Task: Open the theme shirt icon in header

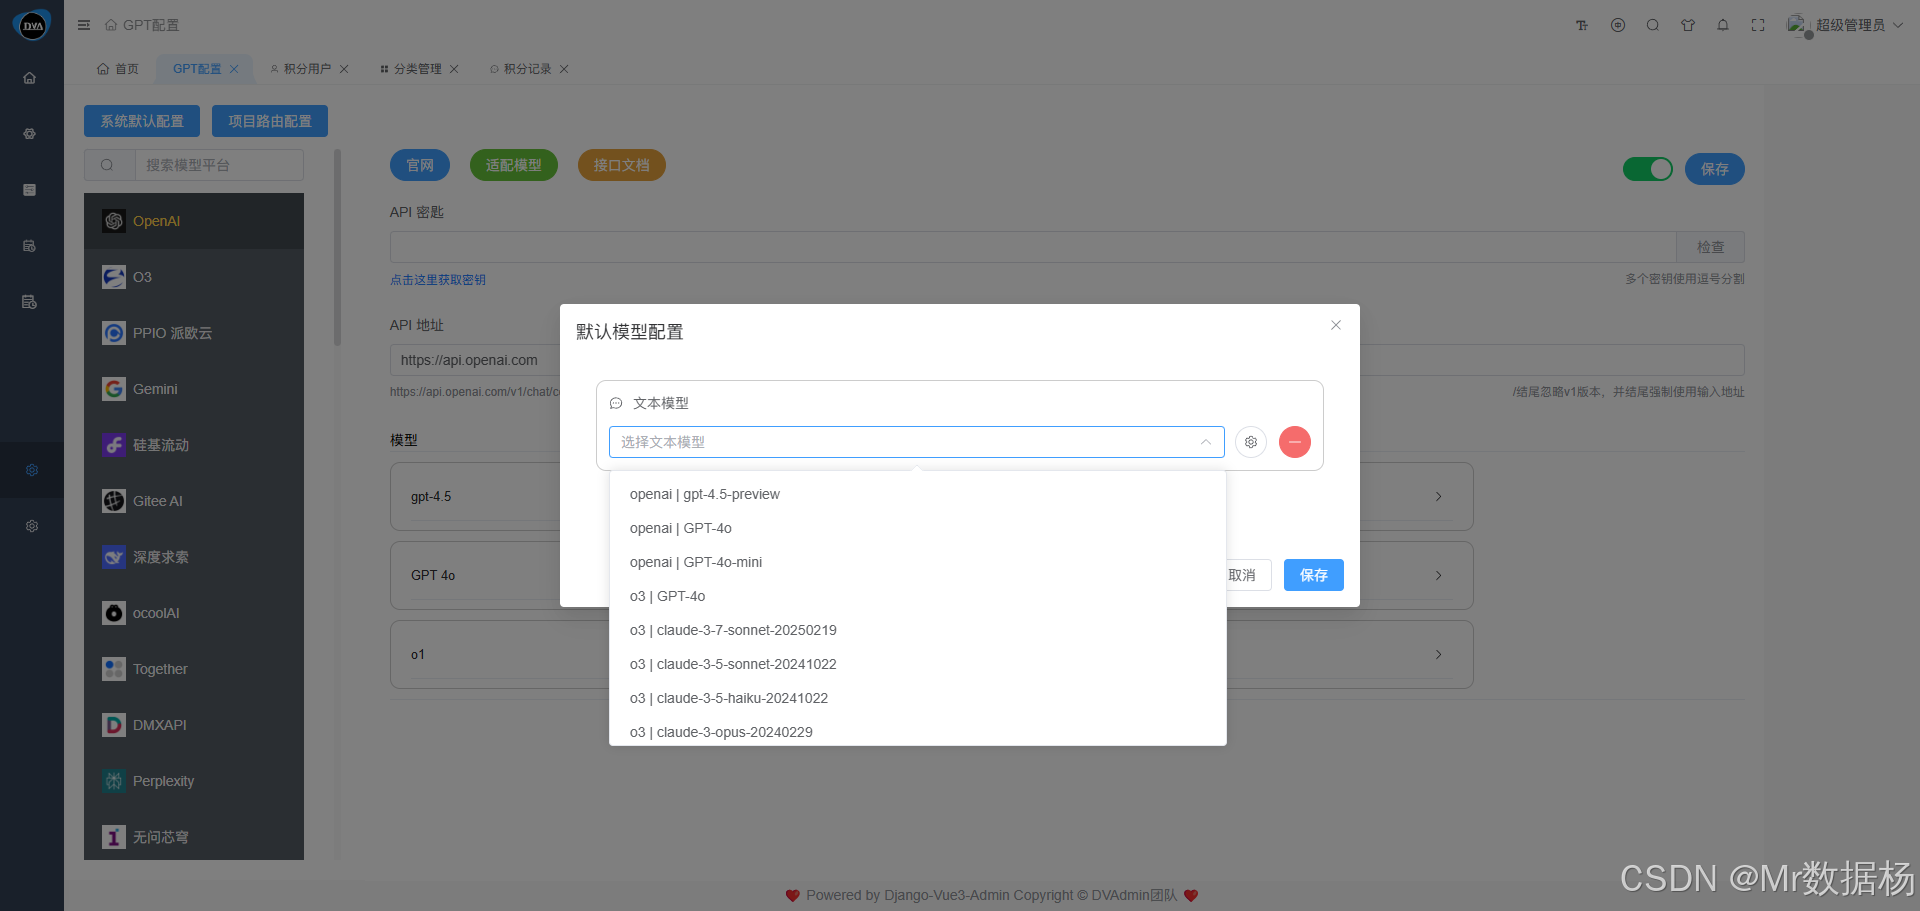Action: pos(1688,25)
